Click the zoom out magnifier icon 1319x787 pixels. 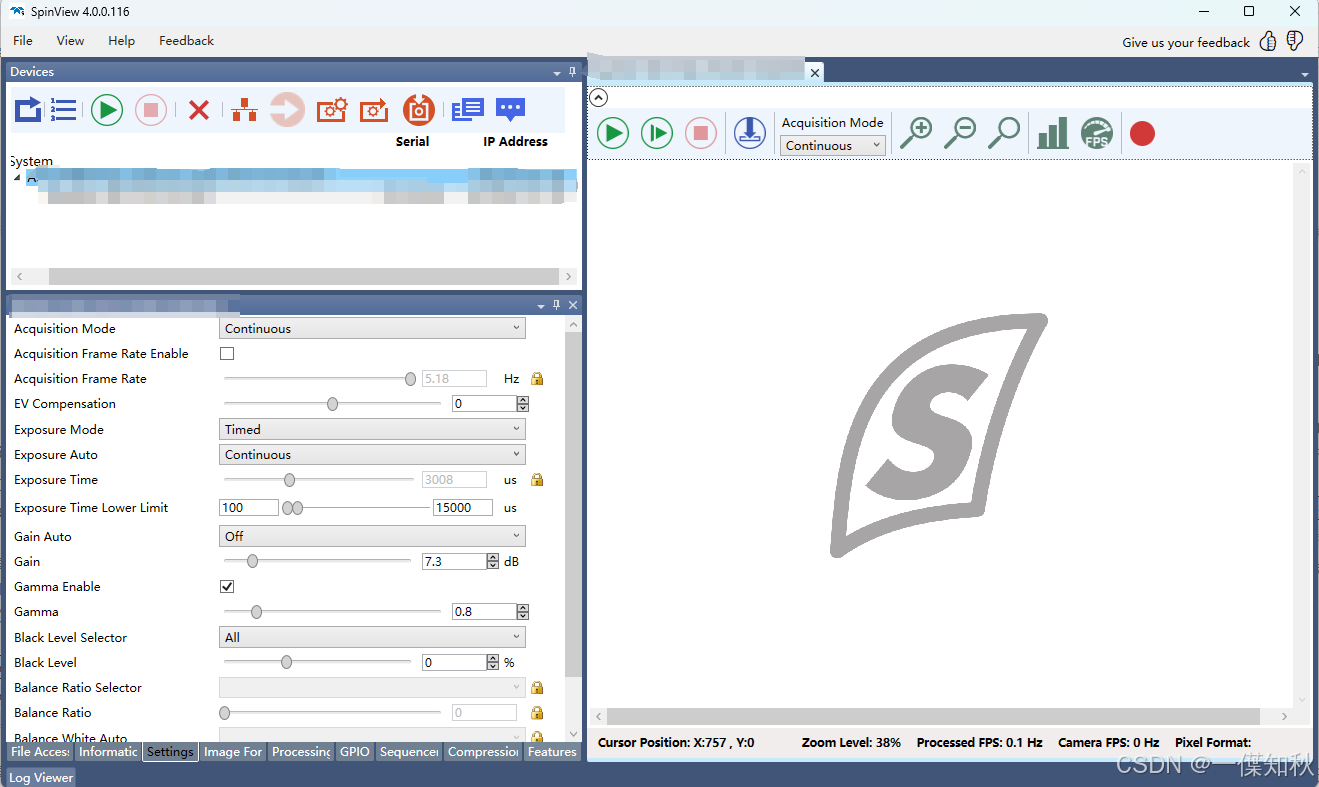coord(960,133)
